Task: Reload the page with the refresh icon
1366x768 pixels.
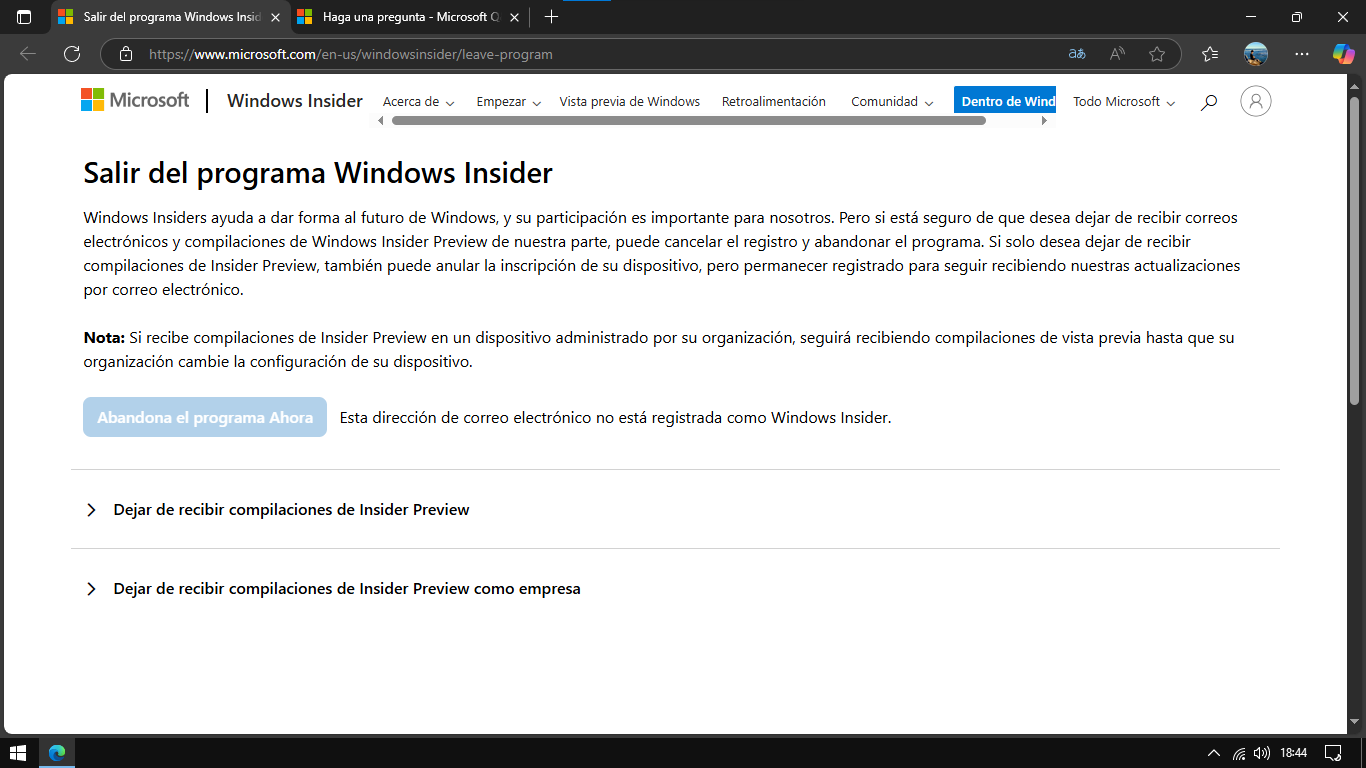Action: click(72, 54)
